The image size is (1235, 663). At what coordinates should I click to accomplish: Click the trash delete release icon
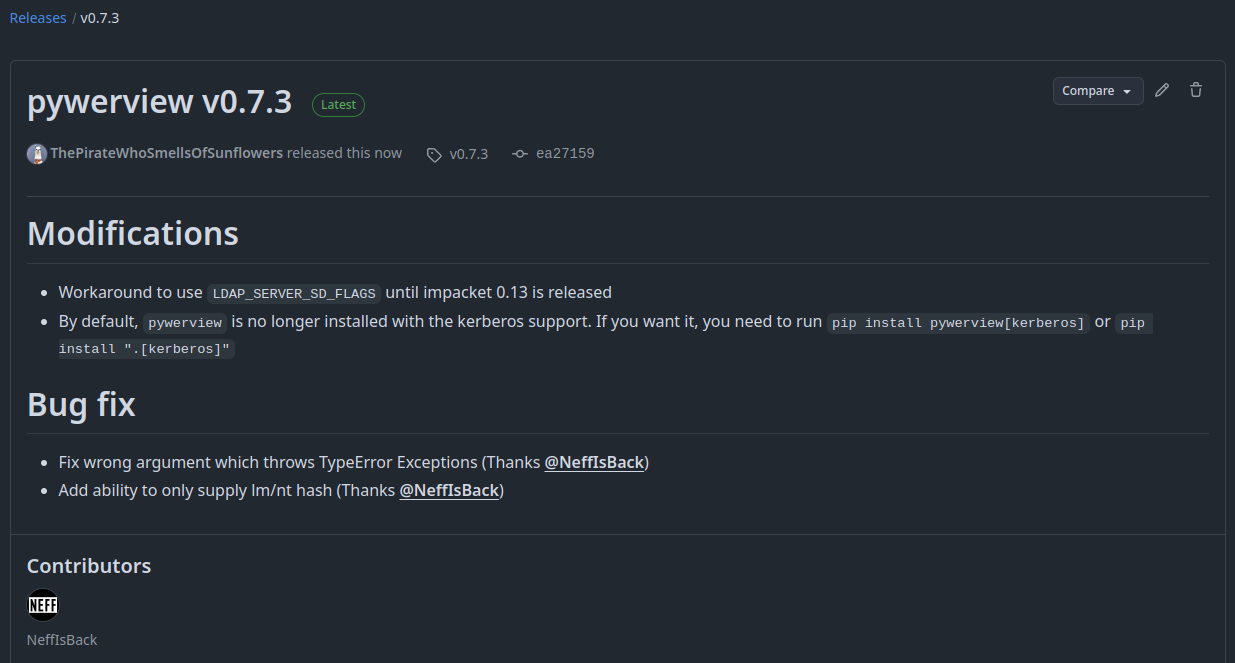(x=1195, y=91)
